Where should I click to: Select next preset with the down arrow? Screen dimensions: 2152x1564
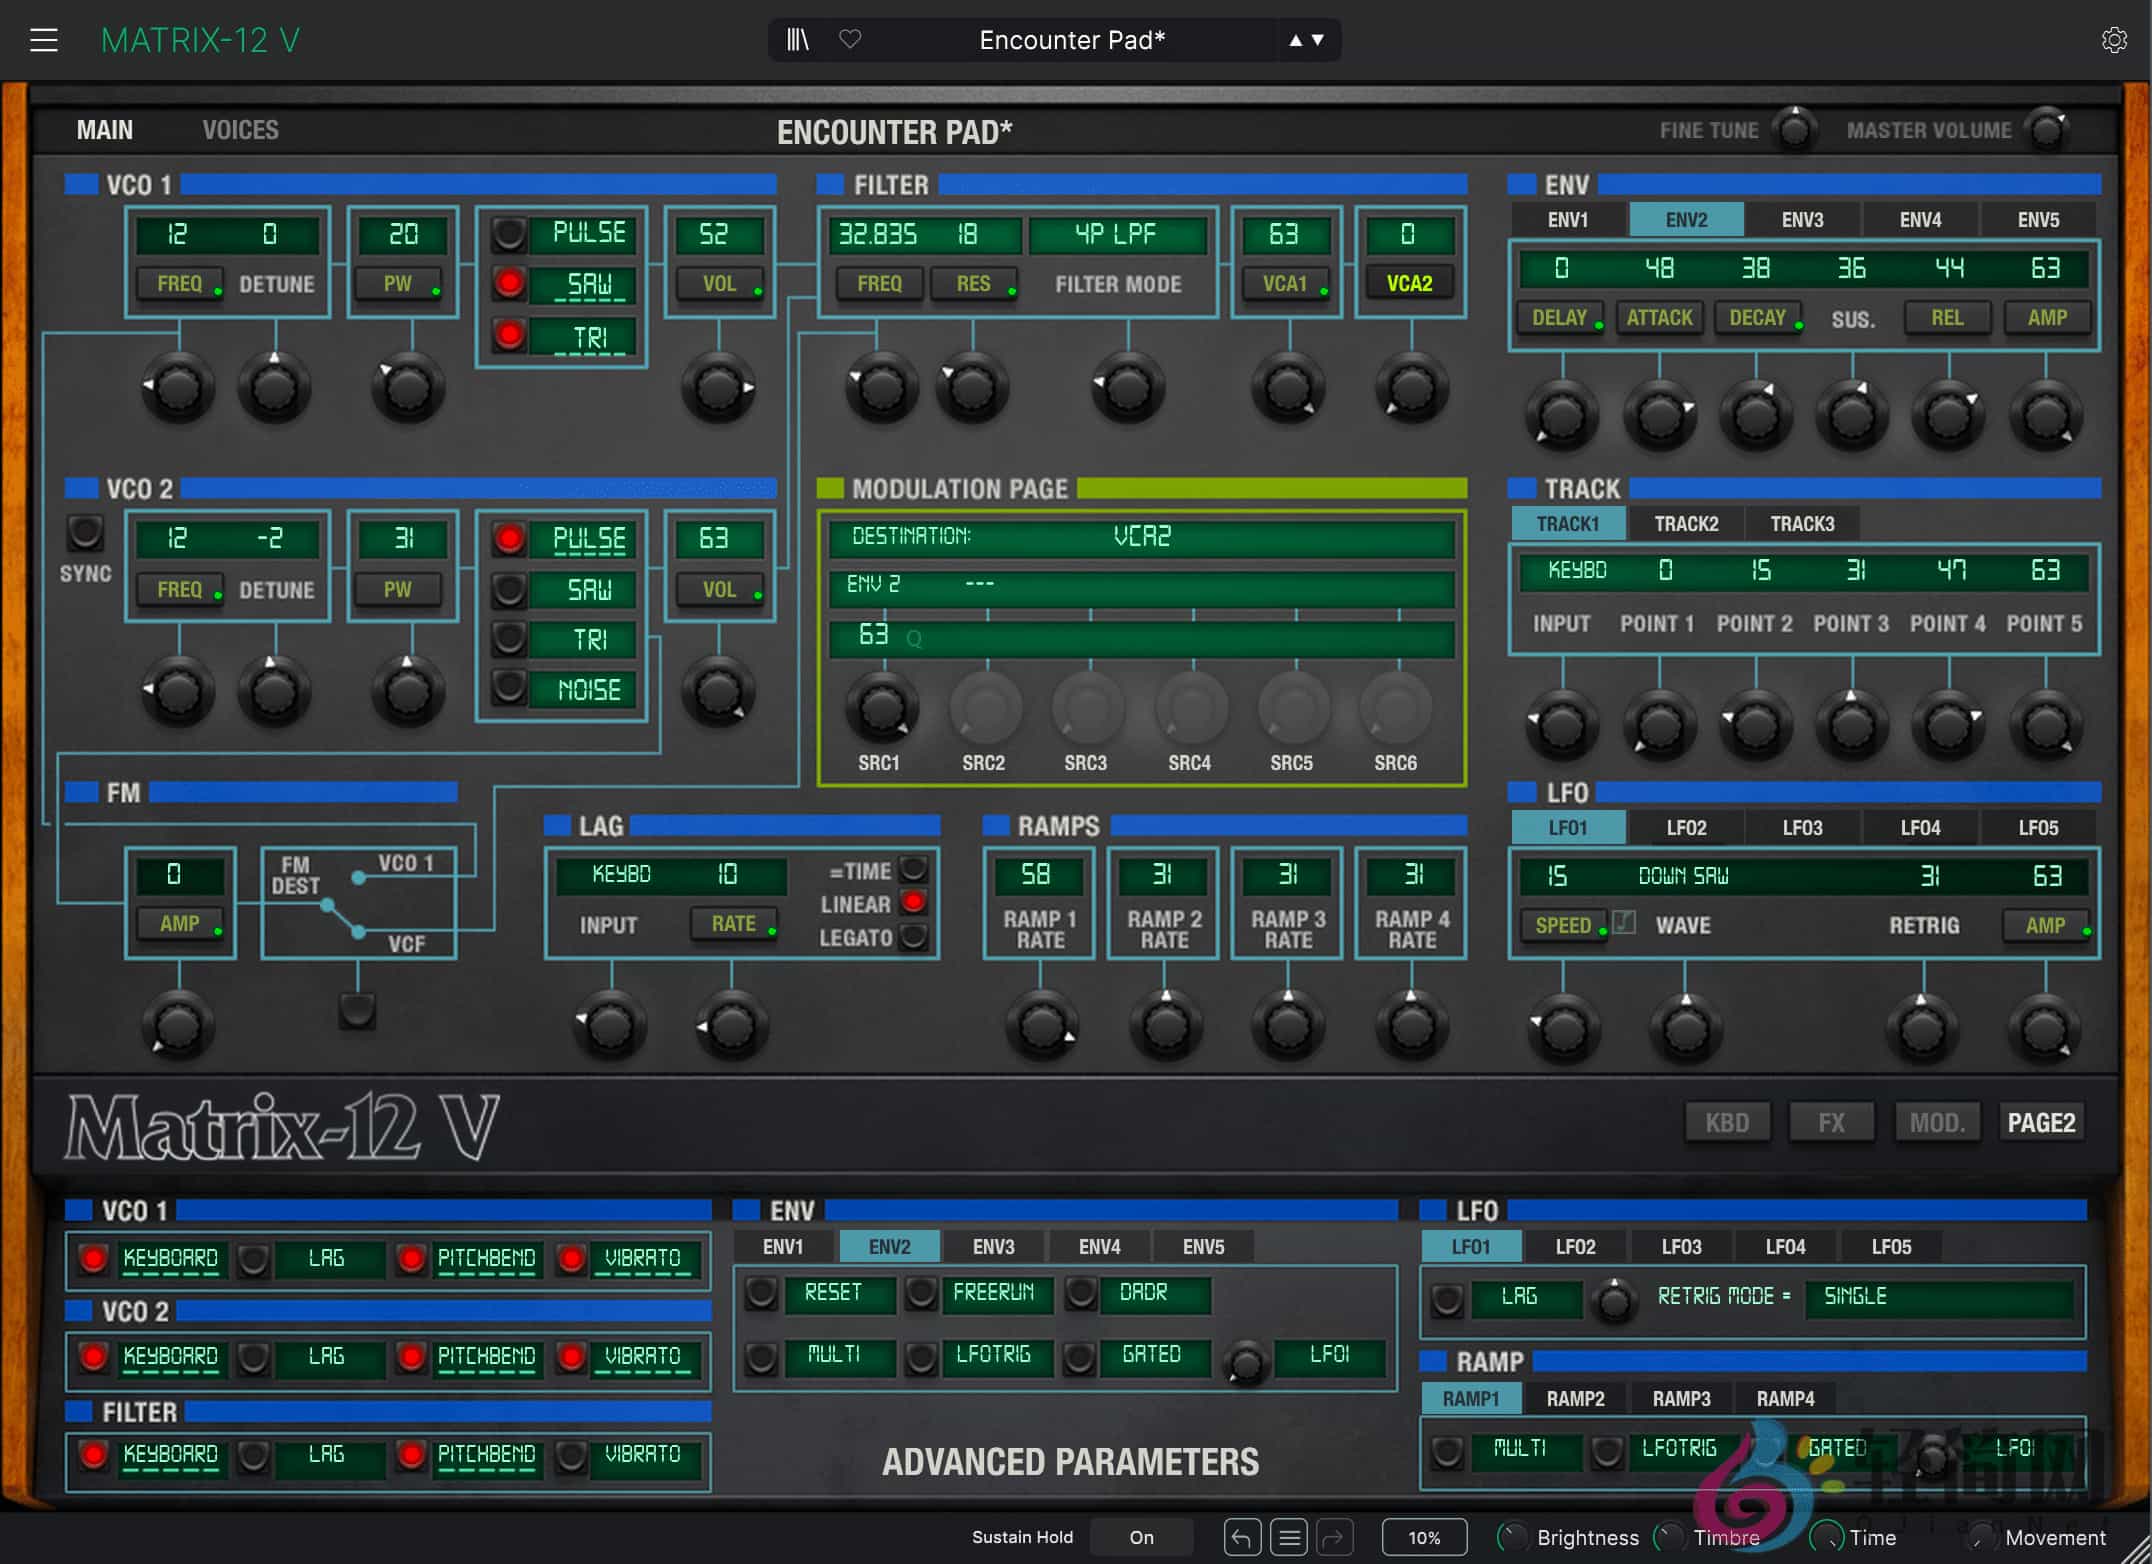click(1318, 40)
